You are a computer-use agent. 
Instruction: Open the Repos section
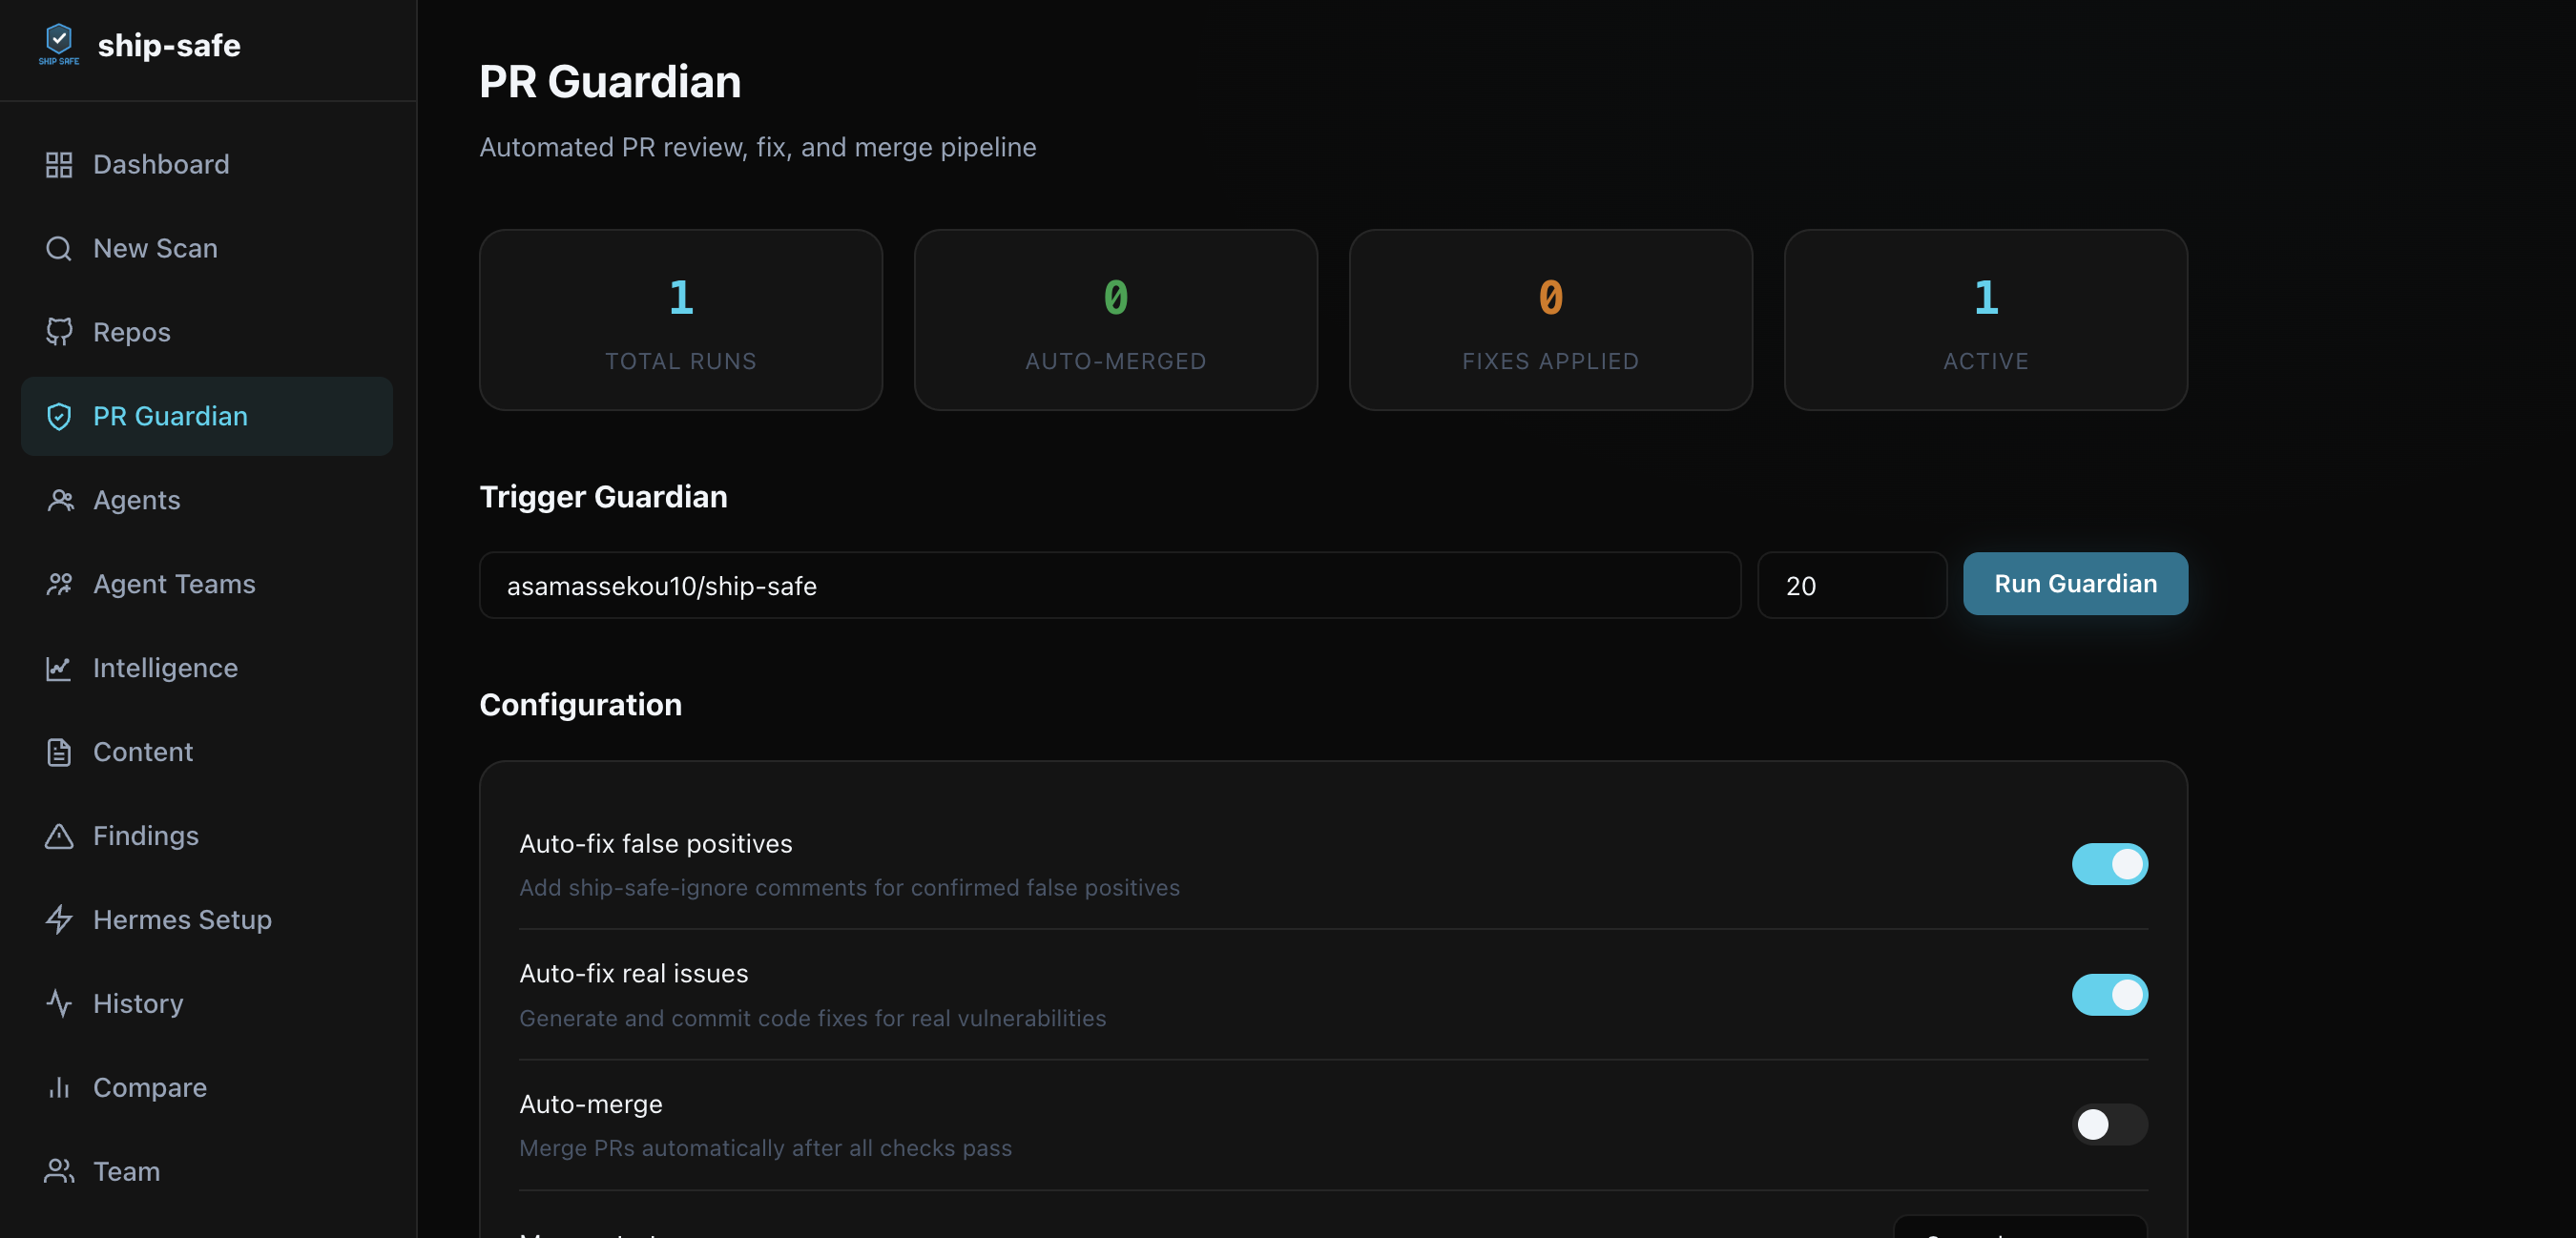207,332
